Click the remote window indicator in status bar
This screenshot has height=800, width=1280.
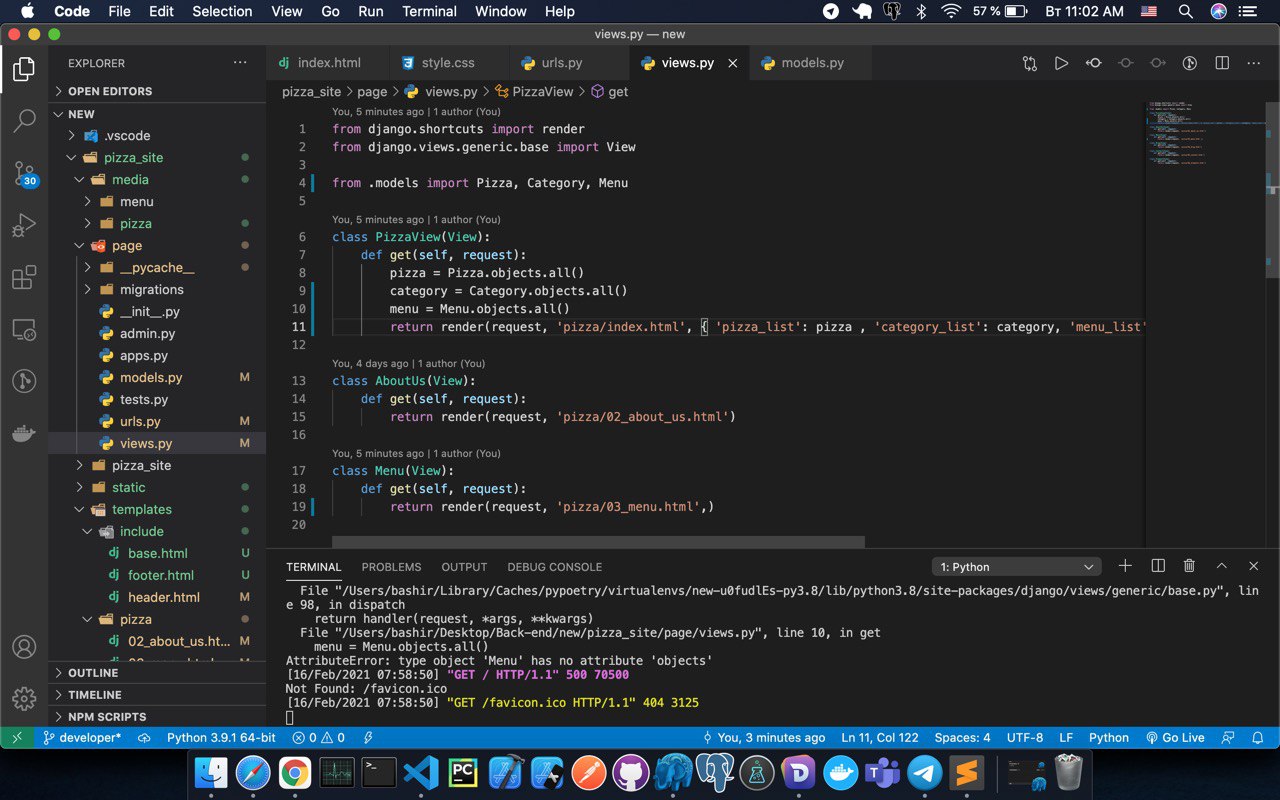click(x=16, y=738)
